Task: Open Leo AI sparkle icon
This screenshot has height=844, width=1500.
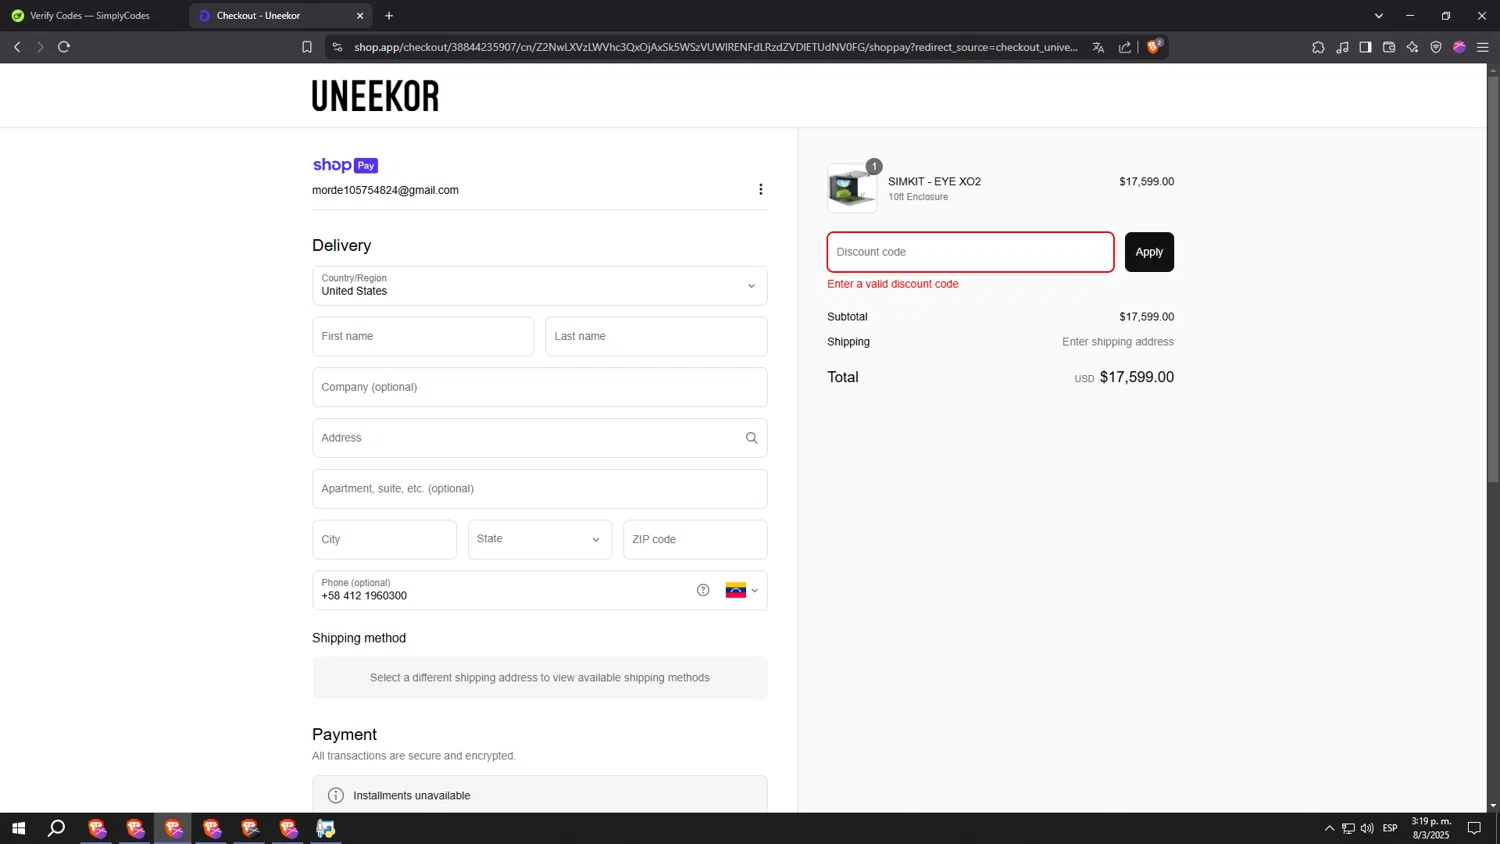Action: point(1412,47)
